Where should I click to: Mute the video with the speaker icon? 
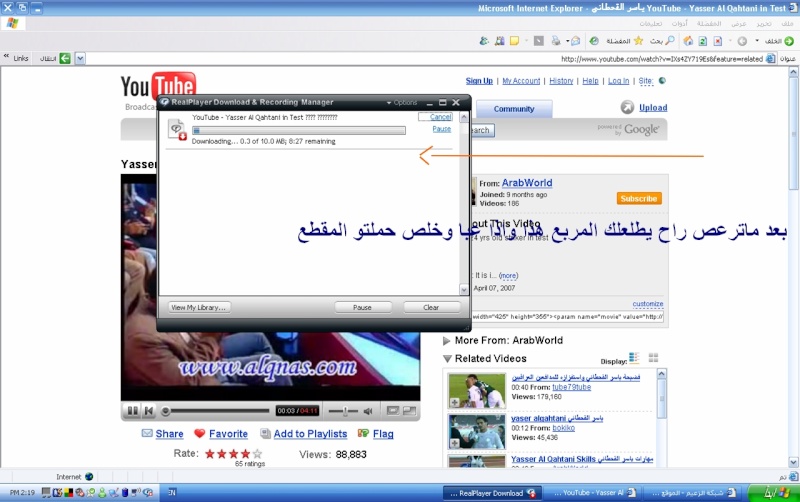pyautogui.click(x=368, y=411)
